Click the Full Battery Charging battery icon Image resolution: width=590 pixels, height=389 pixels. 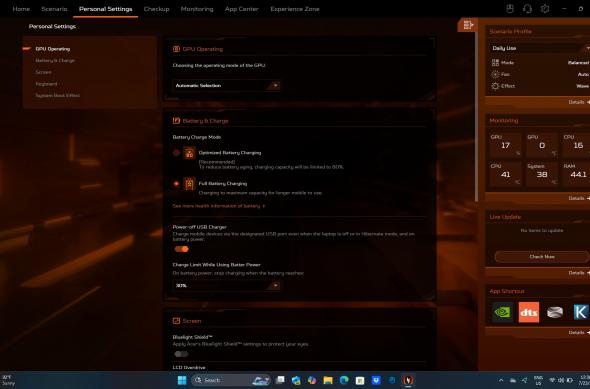click(x=189, y=184)
